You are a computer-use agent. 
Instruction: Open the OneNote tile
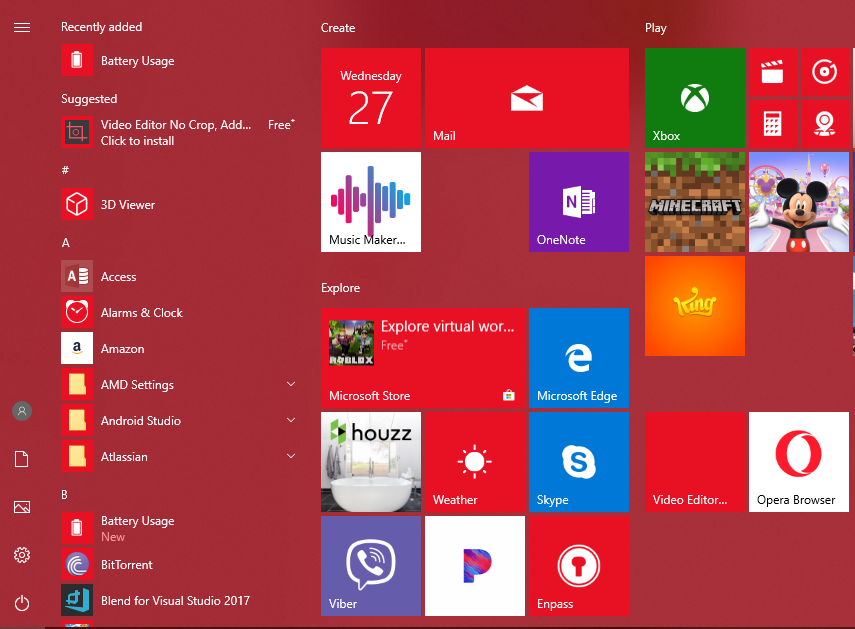(579, 202)
